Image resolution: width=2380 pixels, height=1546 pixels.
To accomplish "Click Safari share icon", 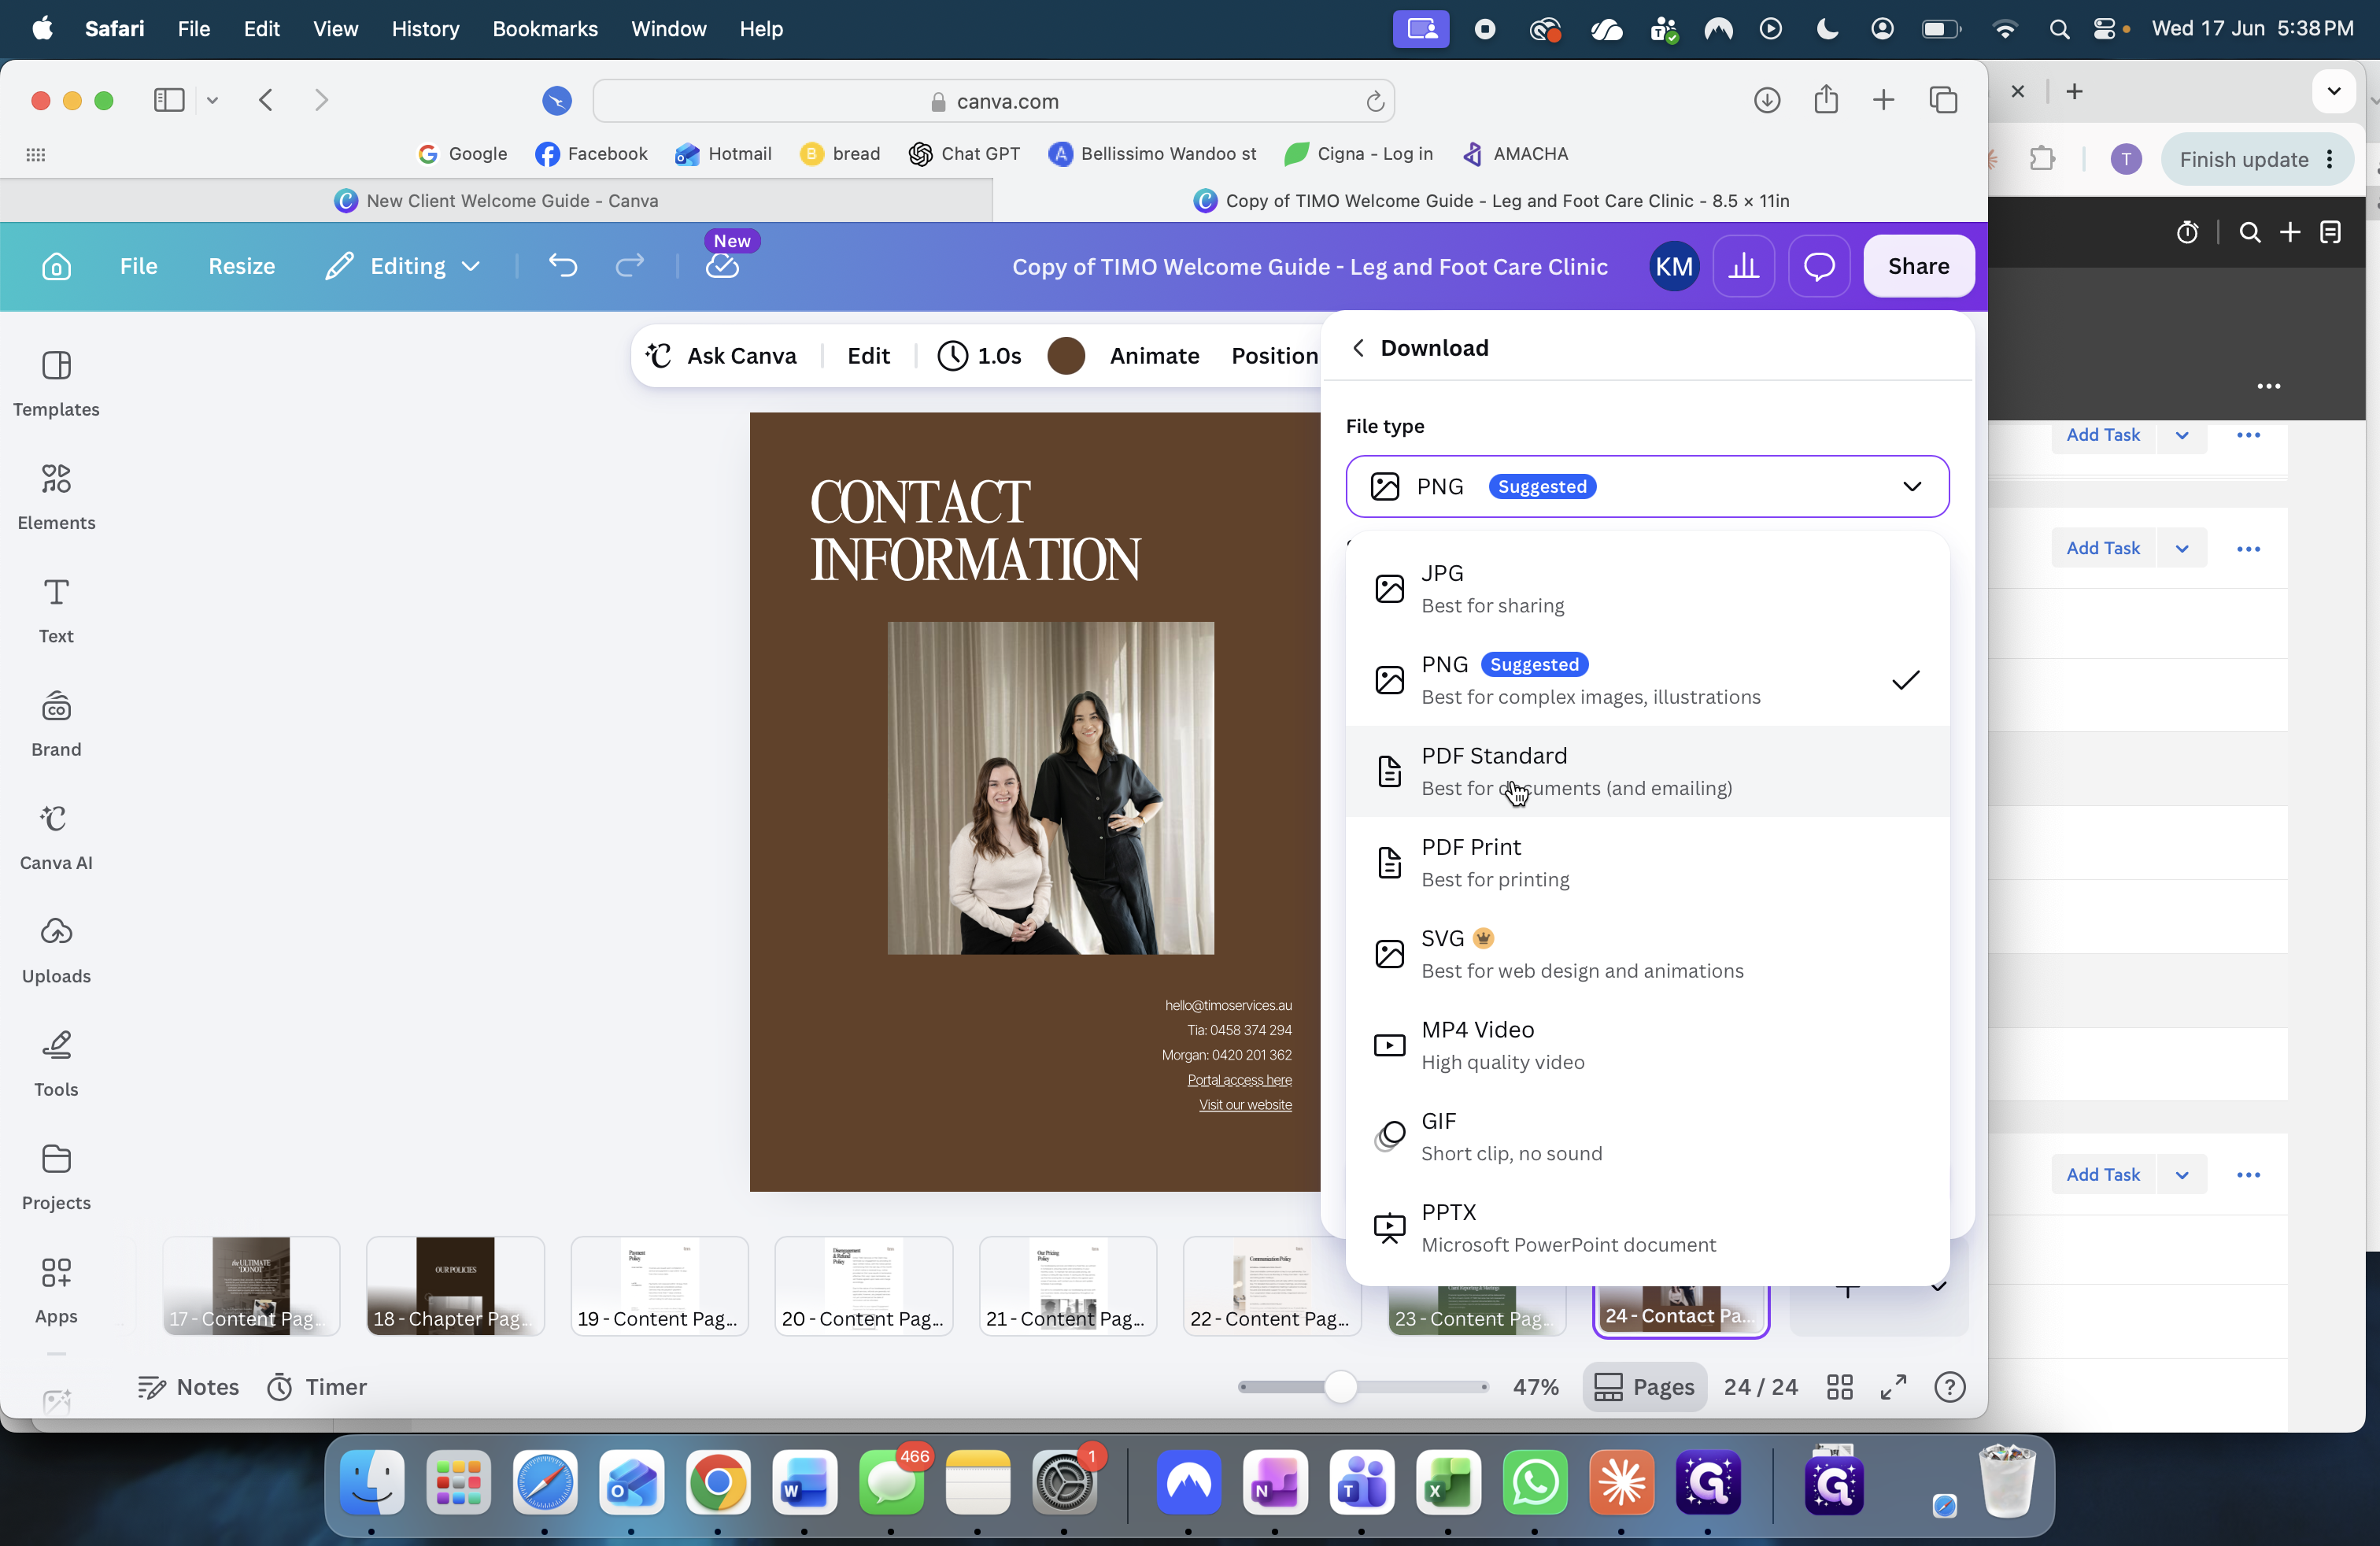I will [x=1826, y=100].
